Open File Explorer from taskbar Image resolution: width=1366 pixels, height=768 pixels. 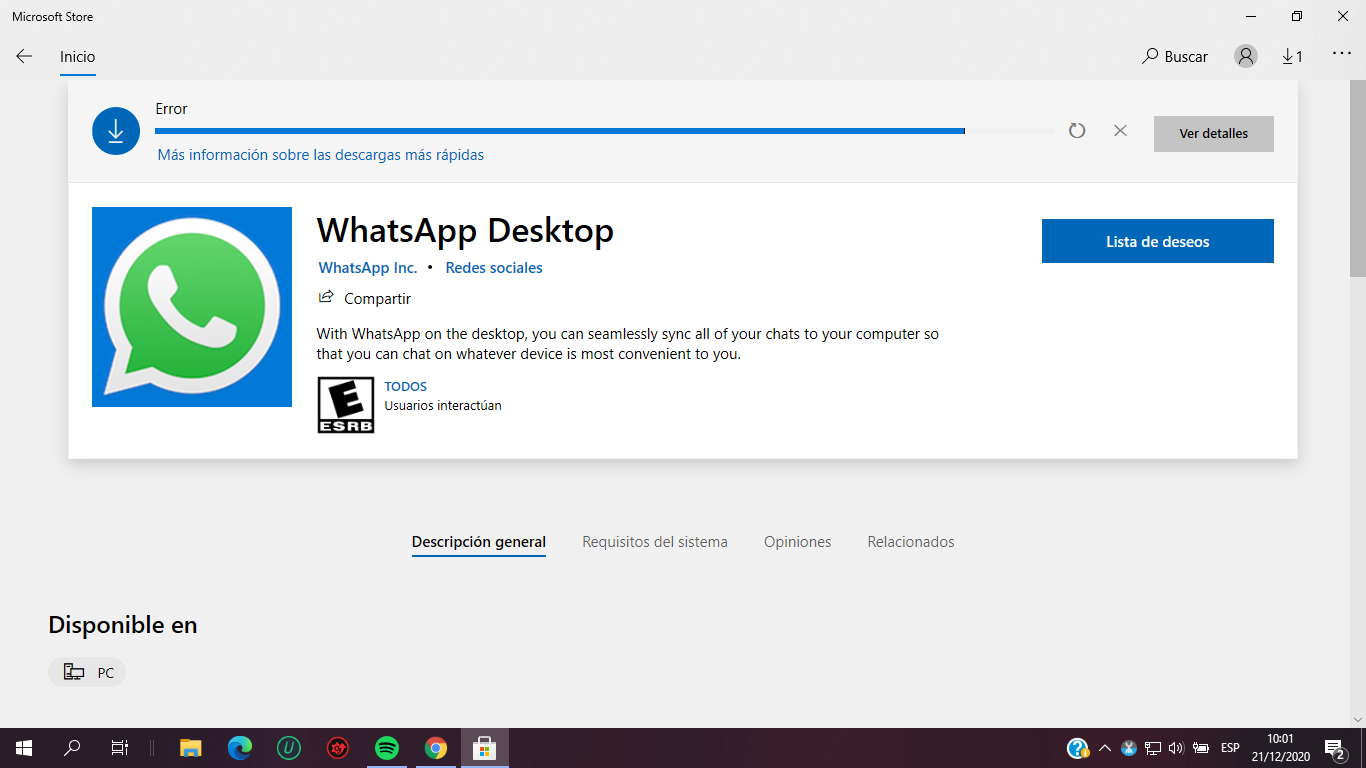(x=191, y=748)
